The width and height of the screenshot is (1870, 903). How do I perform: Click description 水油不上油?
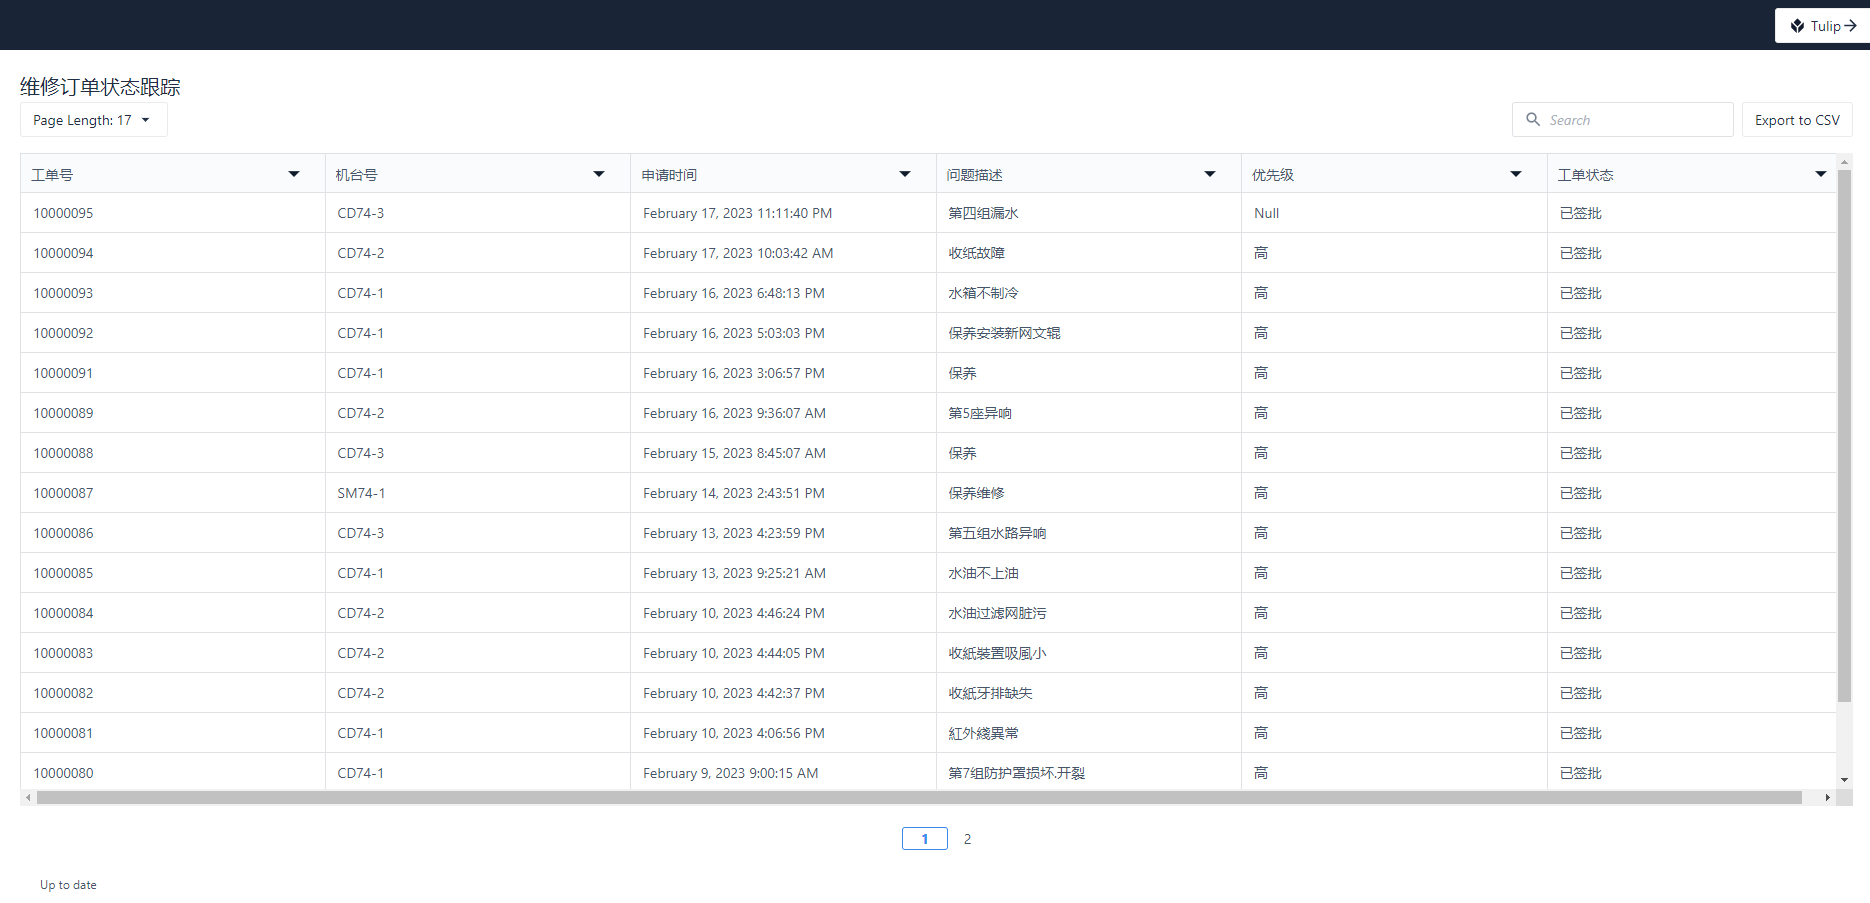(983, 573)
